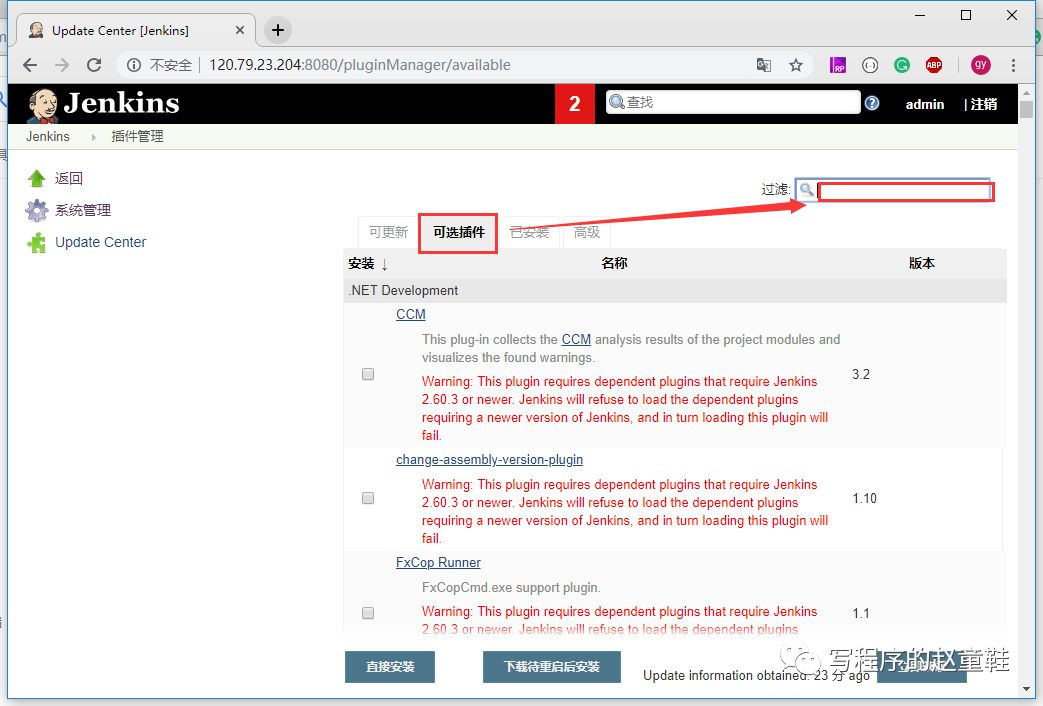1043x706 pixels.
Task: Click the extension icon with circular brackets
Action: (869, 65)
